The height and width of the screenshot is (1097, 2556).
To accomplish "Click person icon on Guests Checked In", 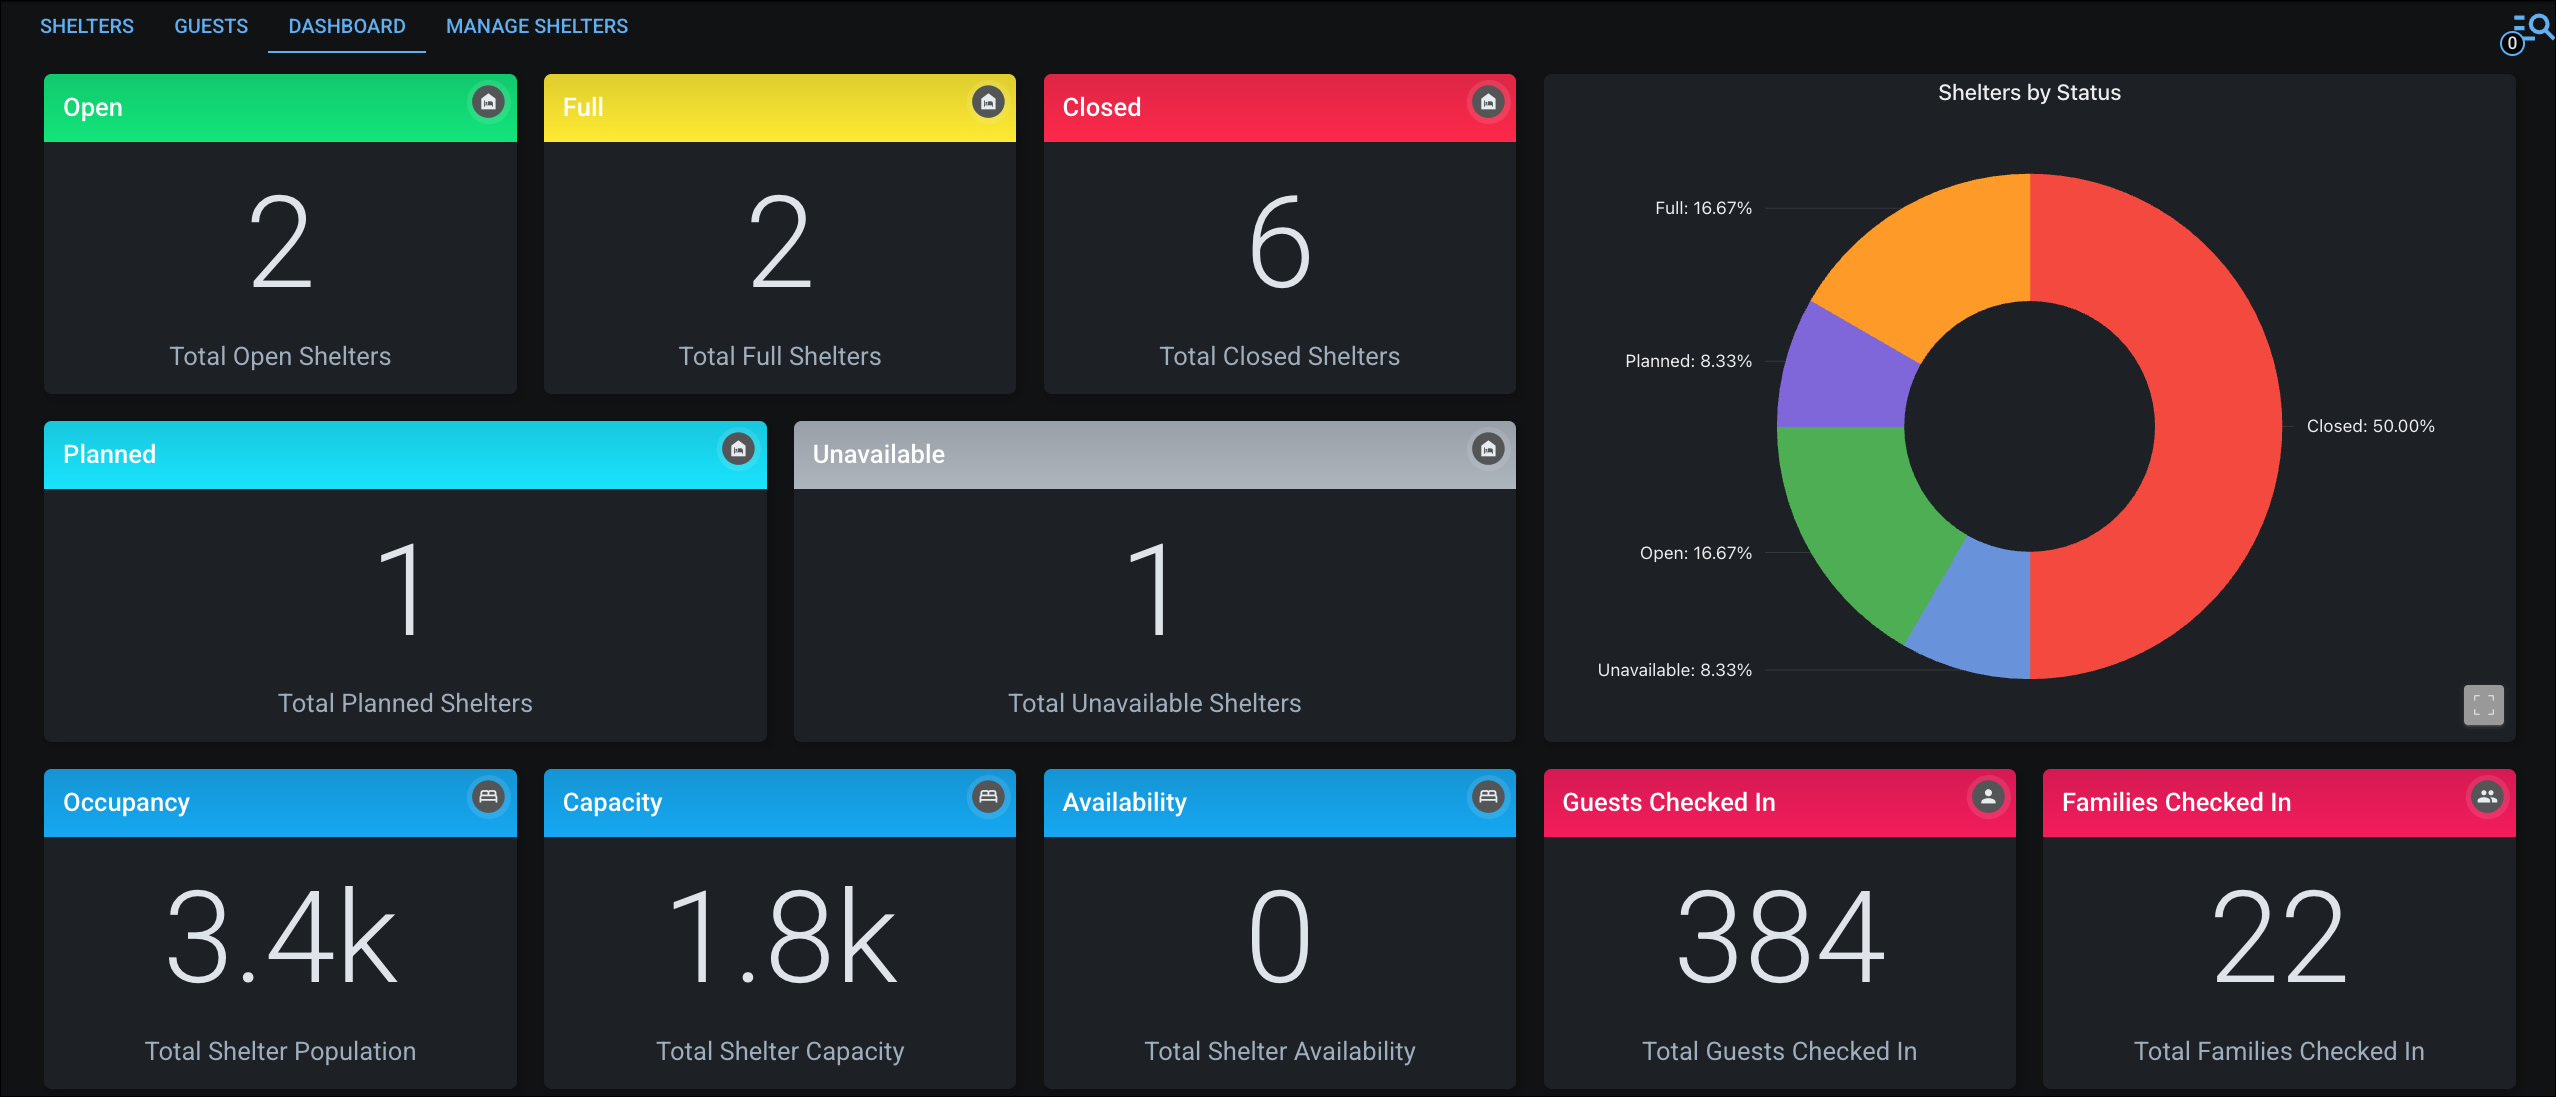I will tap(1988, 797).
